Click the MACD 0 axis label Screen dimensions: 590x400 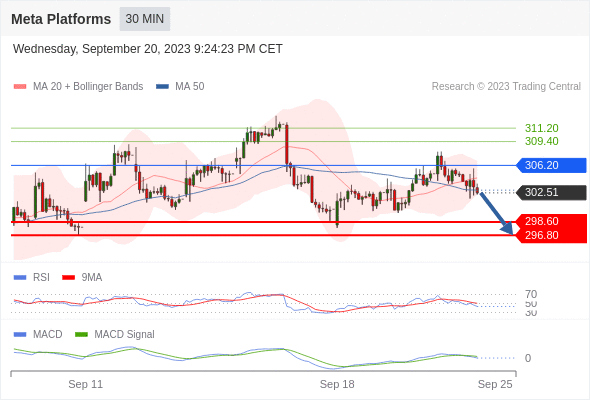(528, 358)
